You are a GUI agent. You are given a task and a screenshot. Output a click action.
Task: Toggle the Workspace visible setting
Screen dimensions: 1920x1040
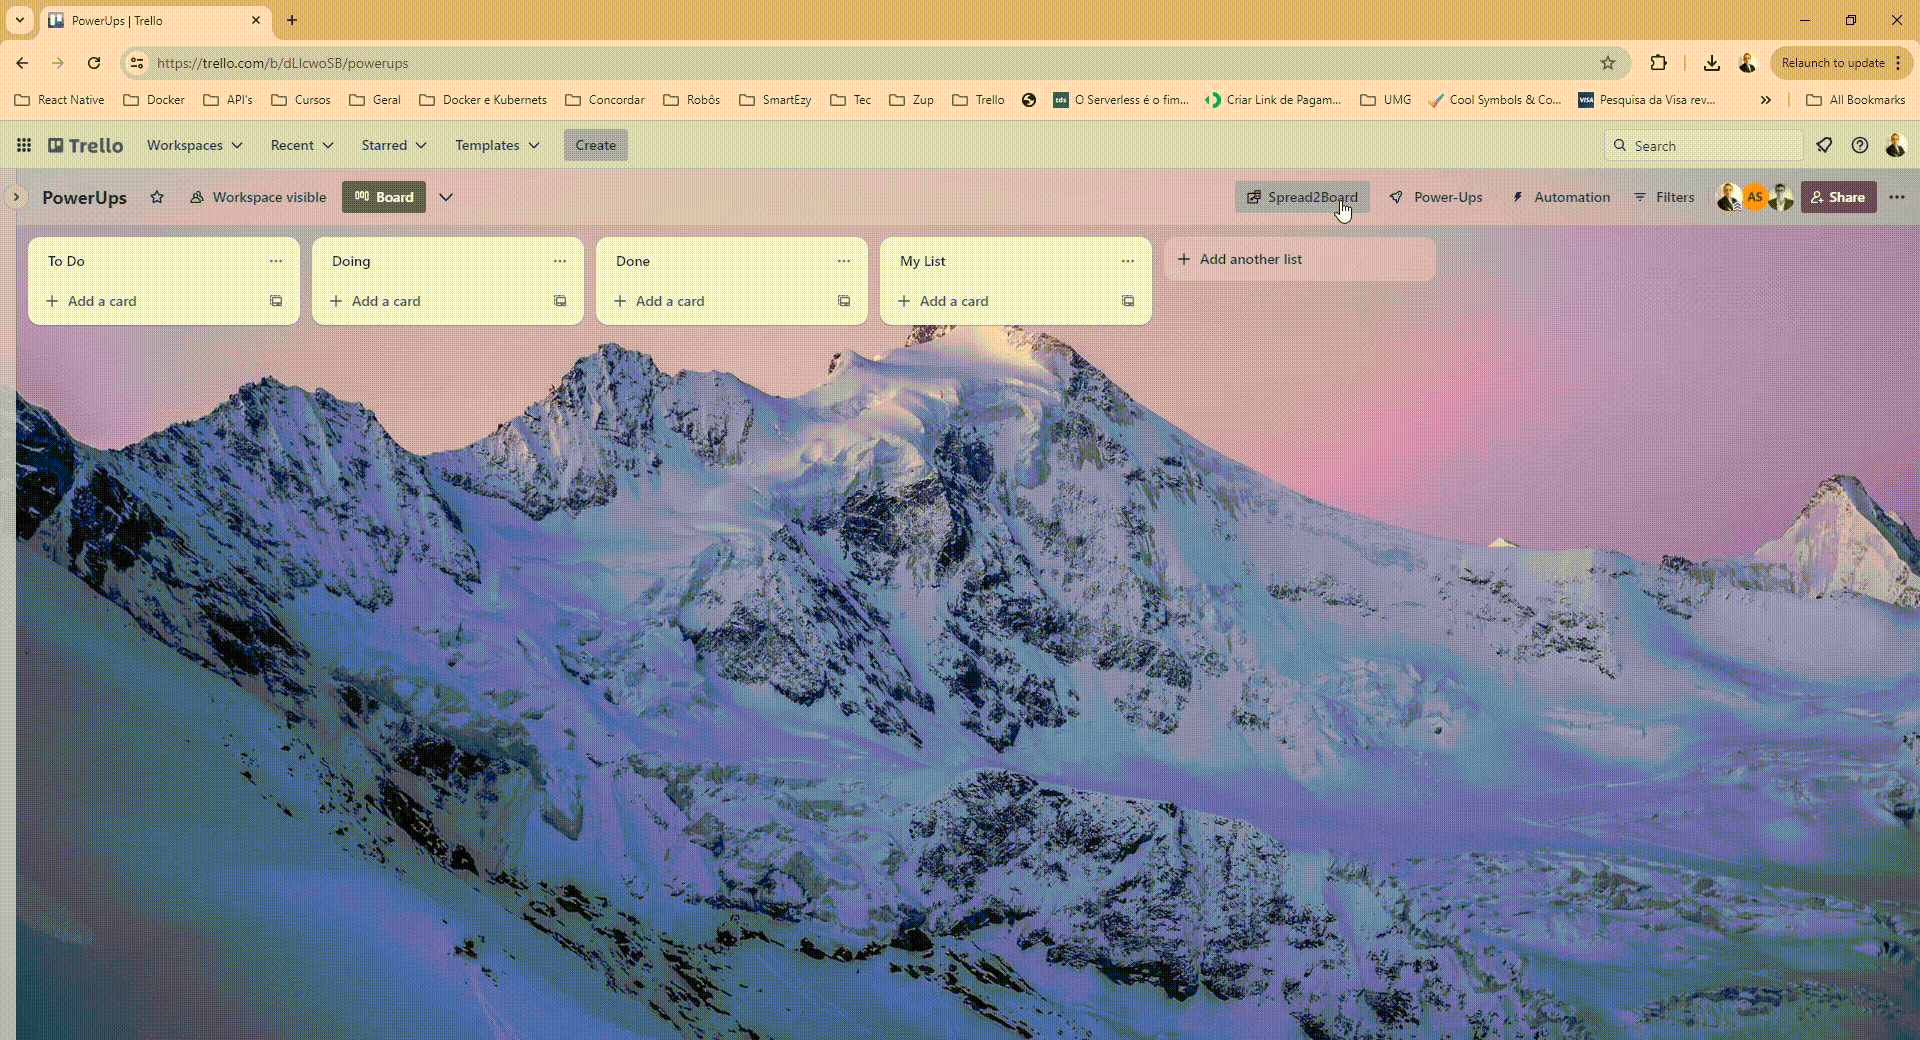click(x=257, y=197)
